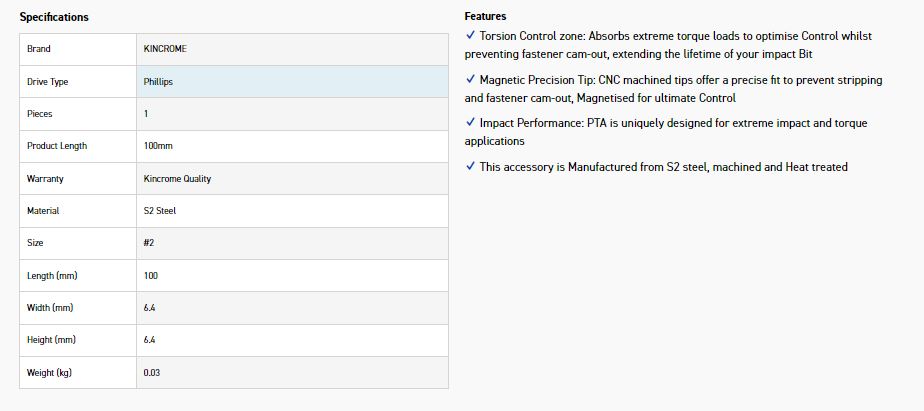
Task: Click the Features heading
Action: (485, 16)
